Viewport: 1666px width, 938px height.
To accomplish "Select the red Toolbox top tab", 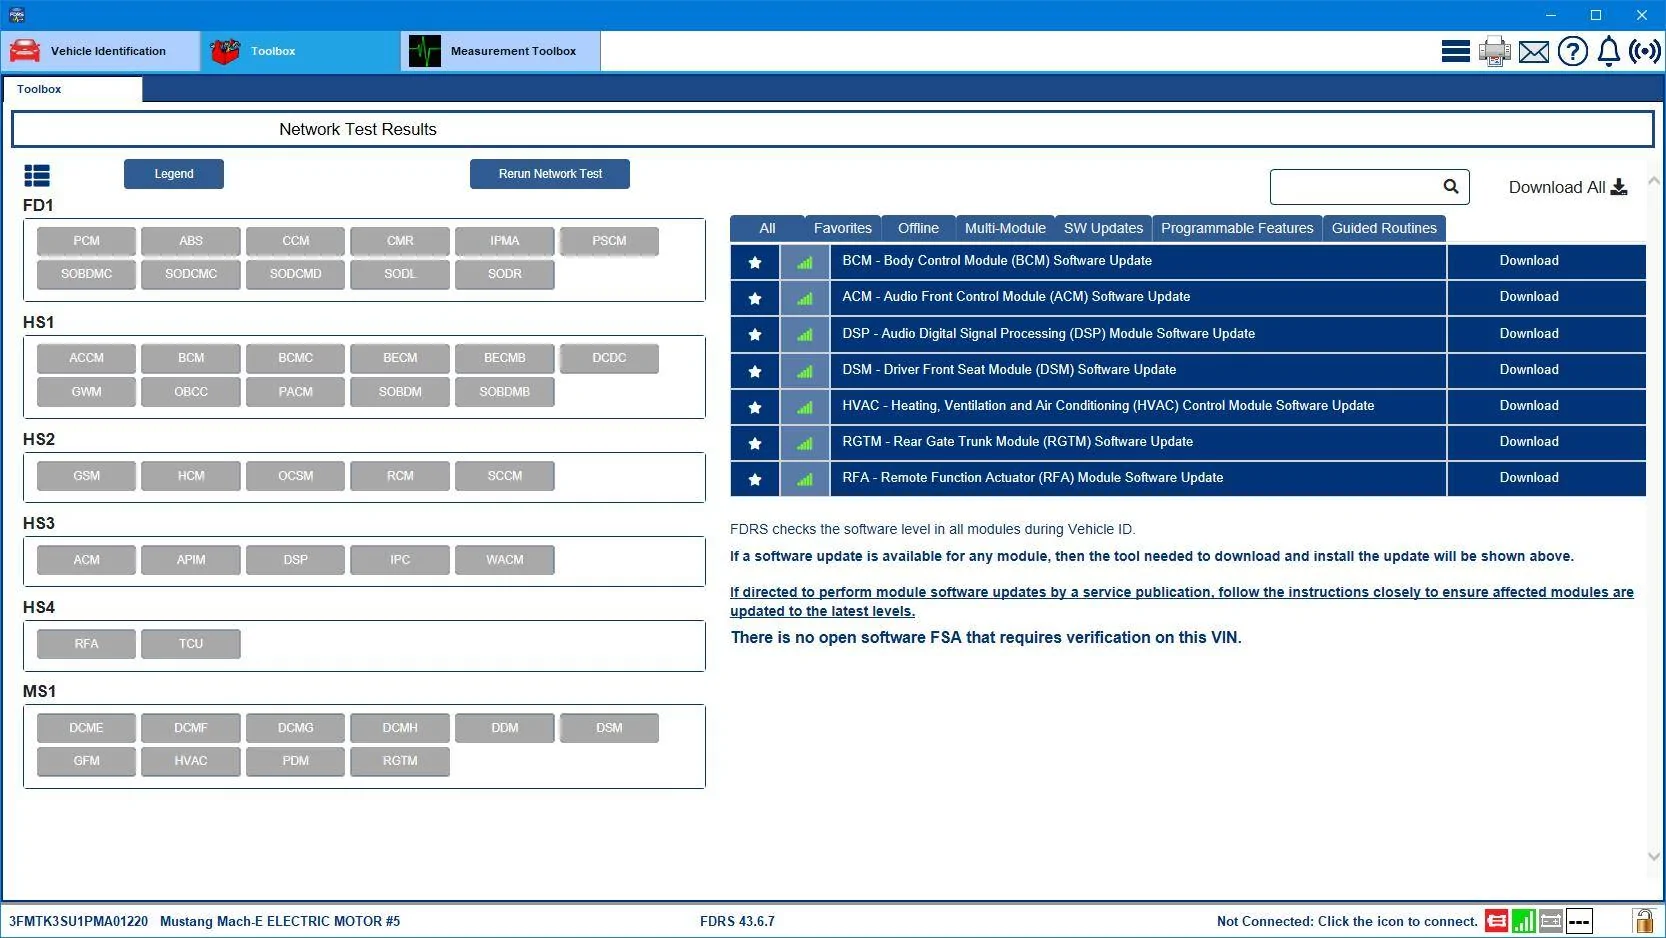I will [300, 51].
